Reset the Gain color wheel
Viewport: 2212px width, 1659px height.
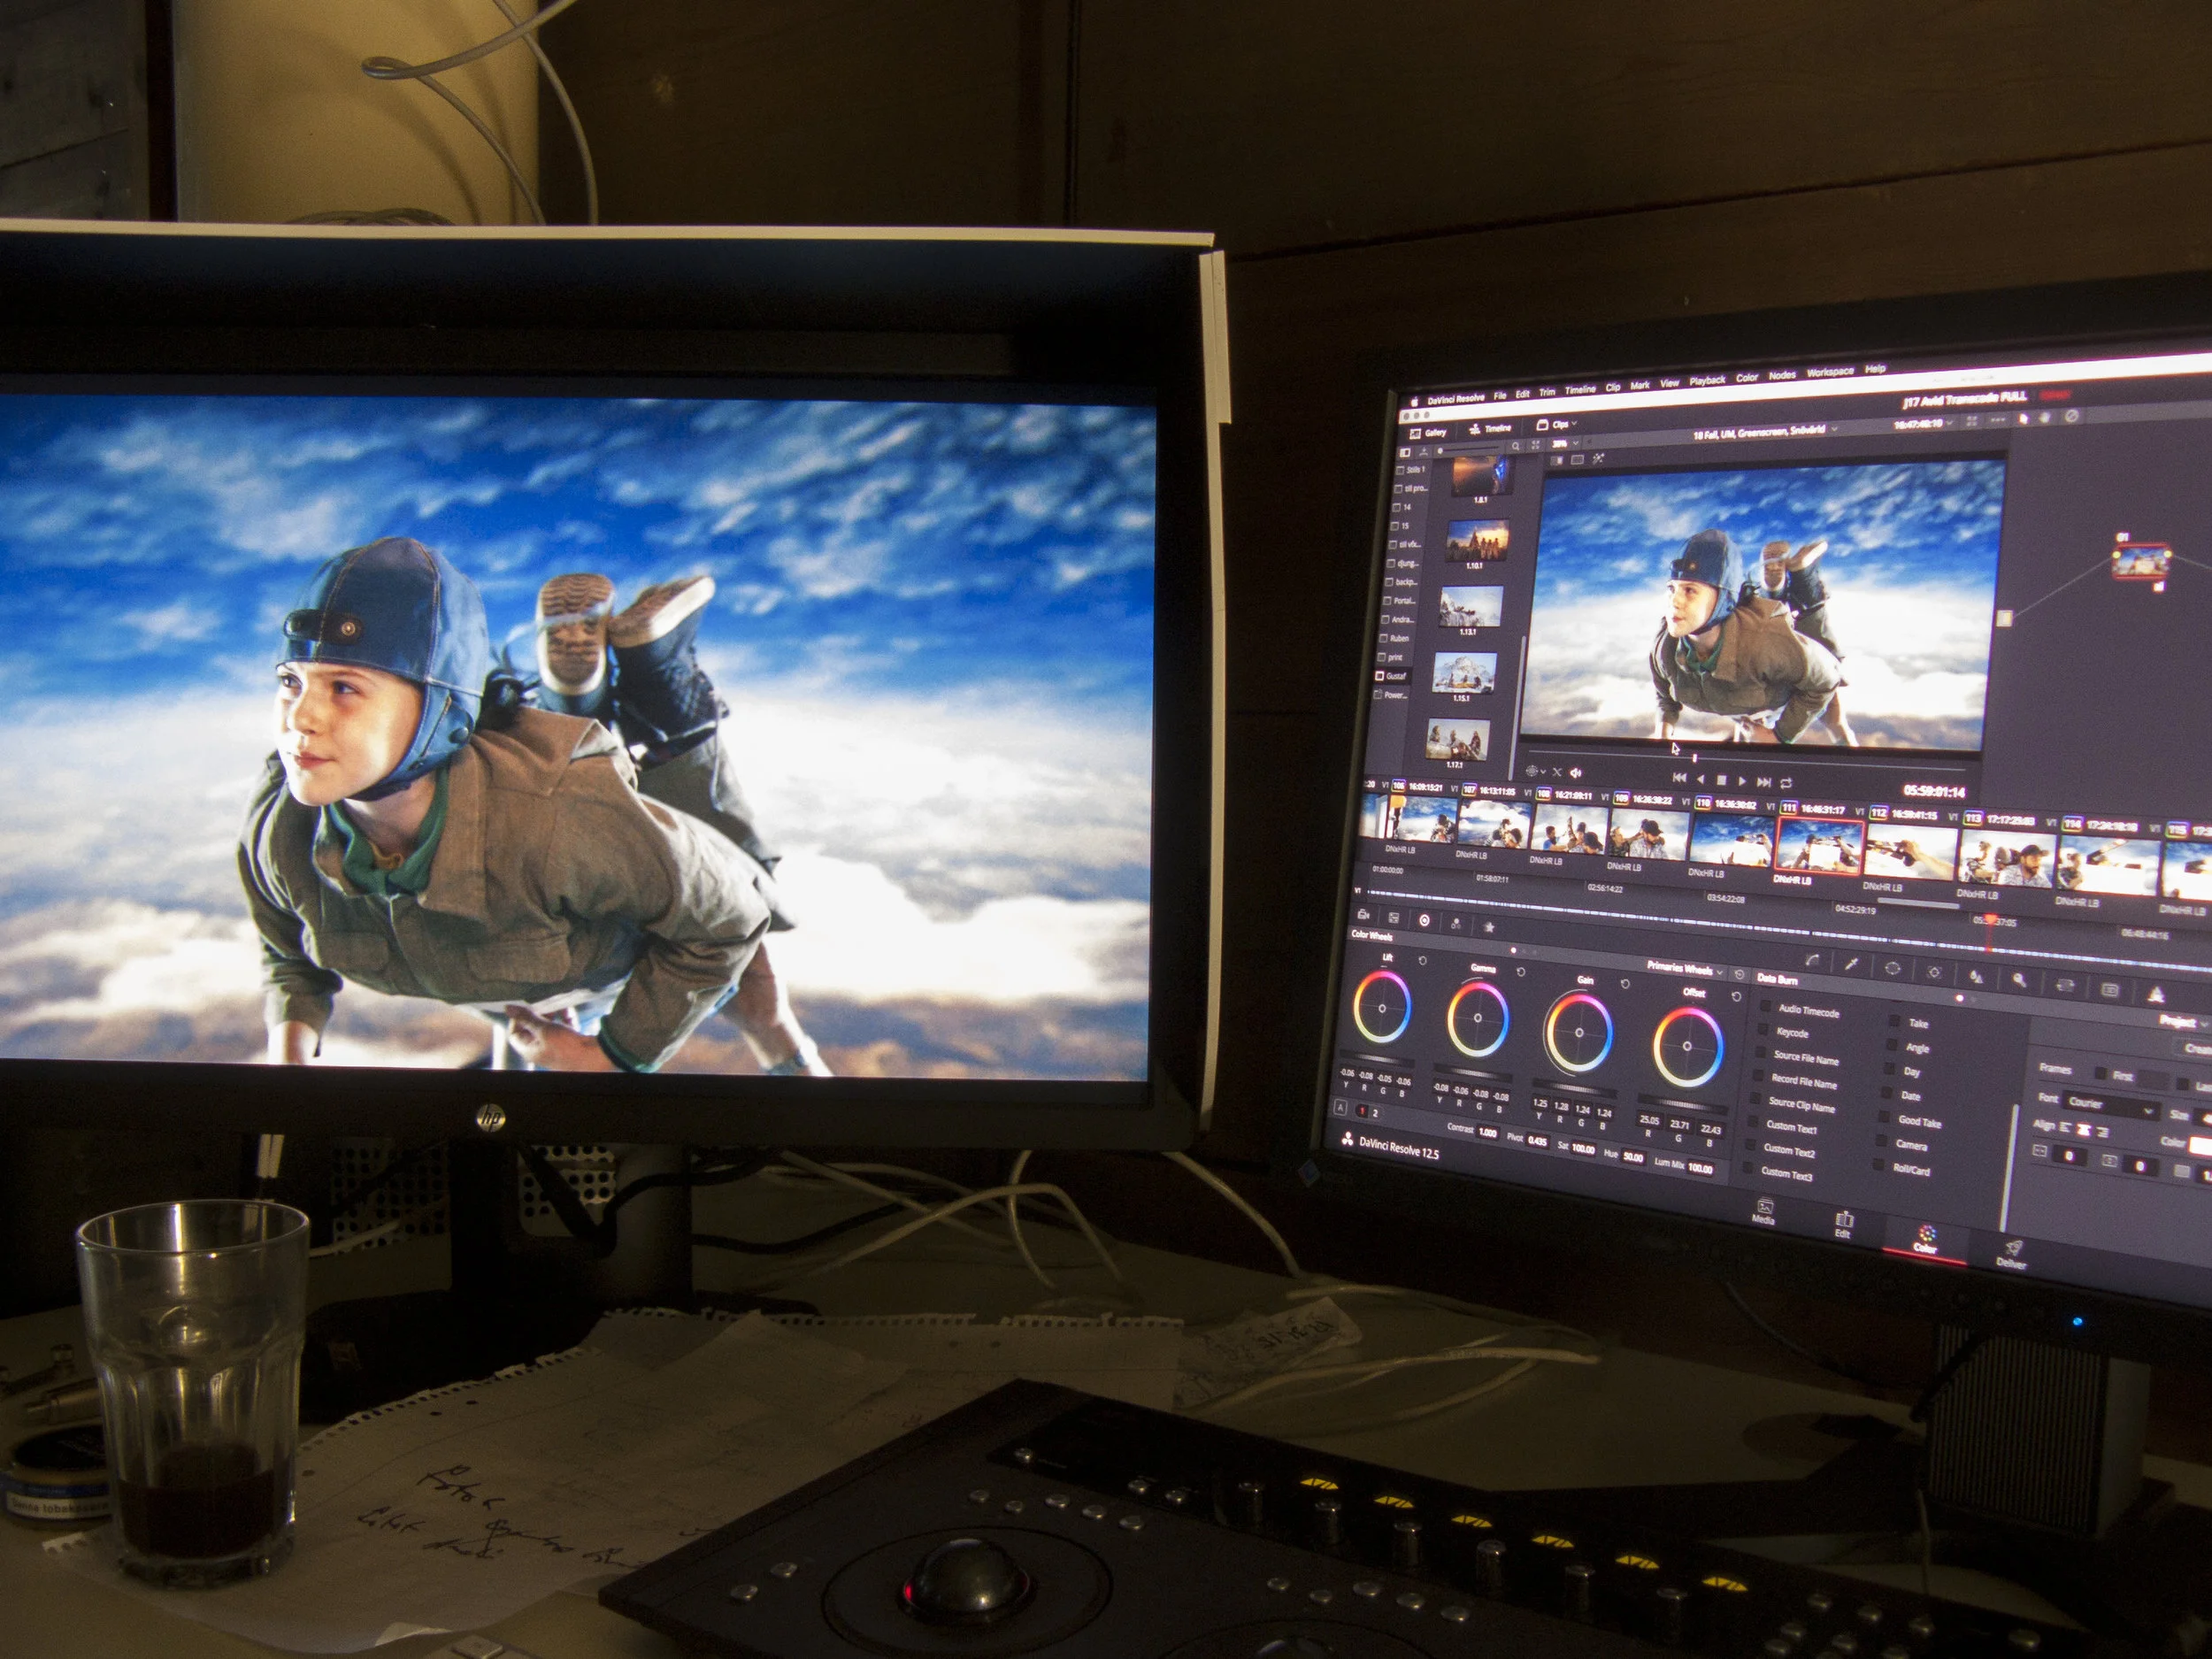click(x=1625, y=985)
